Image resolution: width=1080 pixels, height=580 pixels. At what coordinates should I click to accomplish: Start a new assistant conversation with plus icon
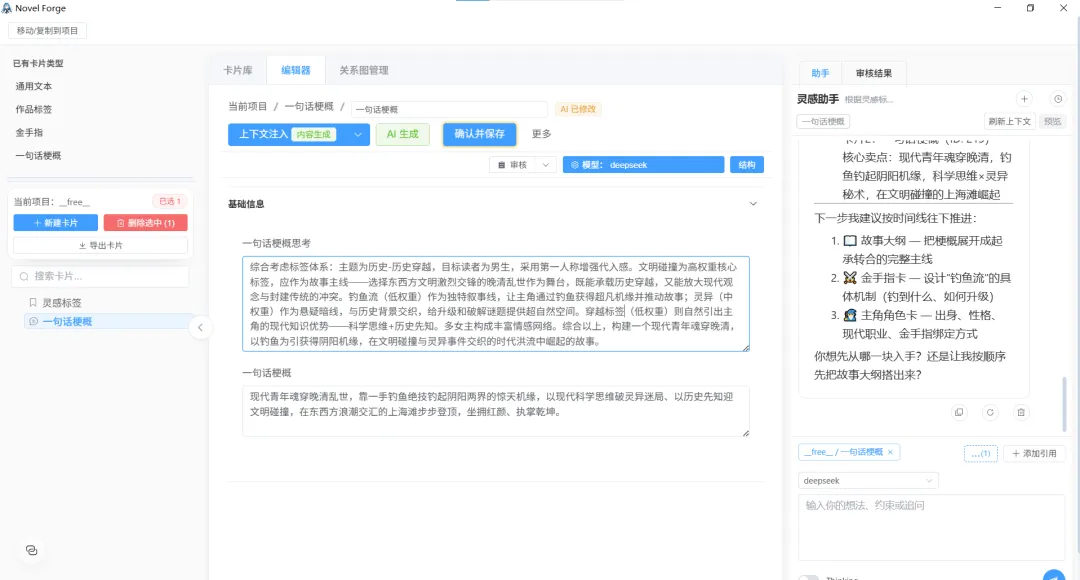[1024, 99]
